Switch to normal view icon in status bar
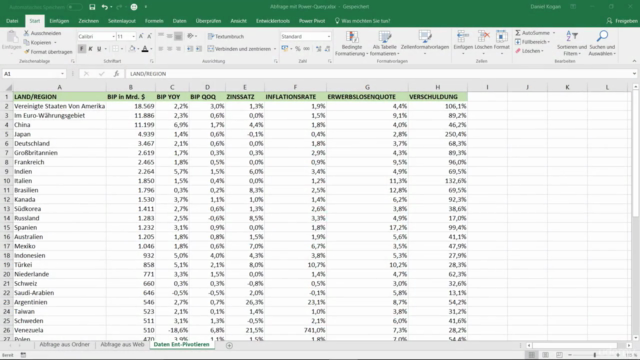Image resolution: width=640 pixels, height=360 pixels. [x=531, y=355]
